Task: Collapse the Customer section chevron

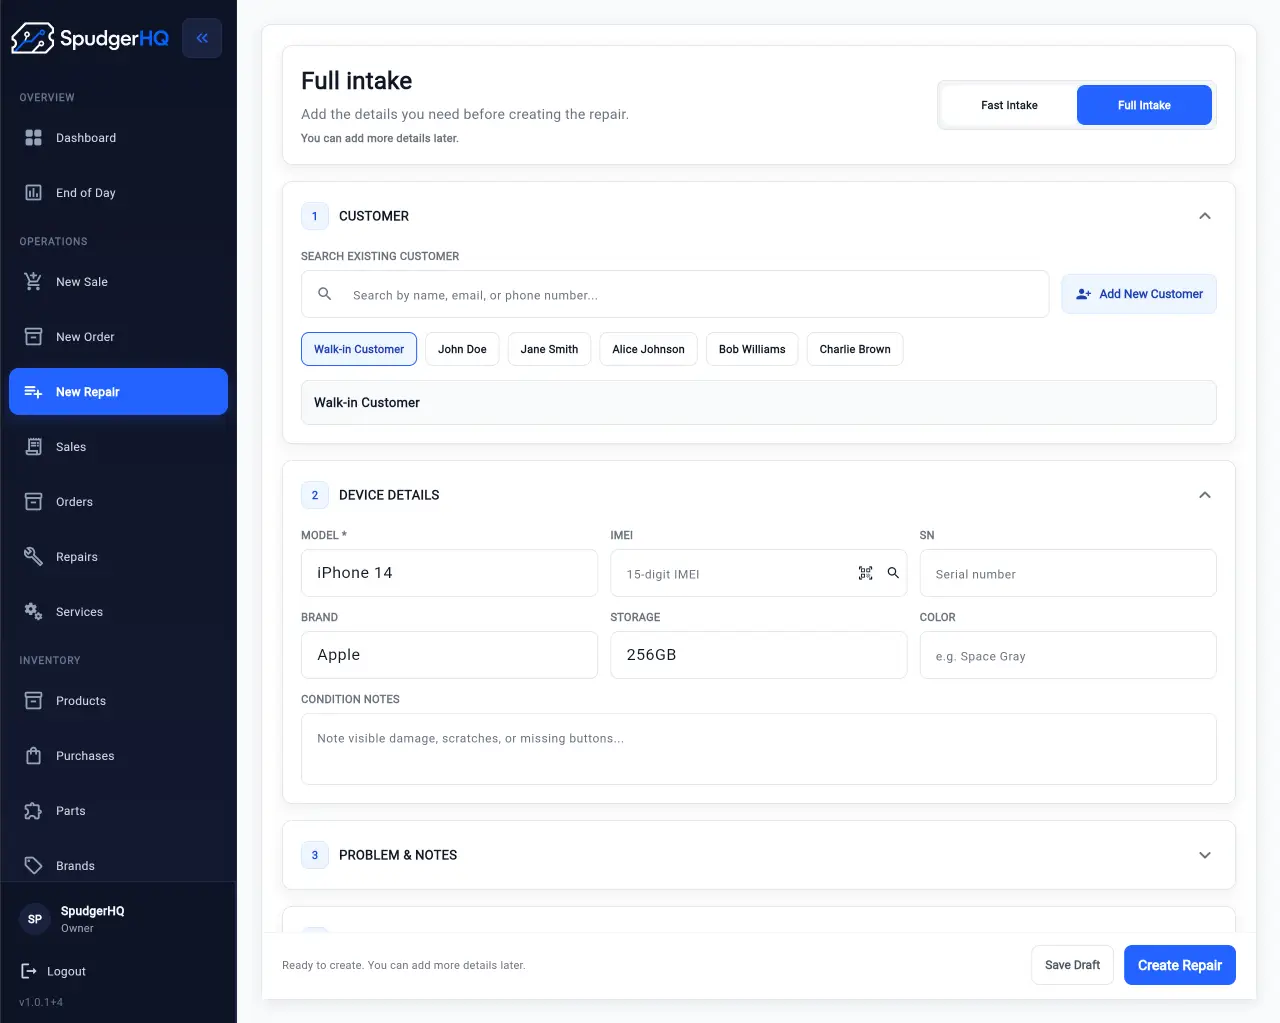Action: pos(1205,216)
